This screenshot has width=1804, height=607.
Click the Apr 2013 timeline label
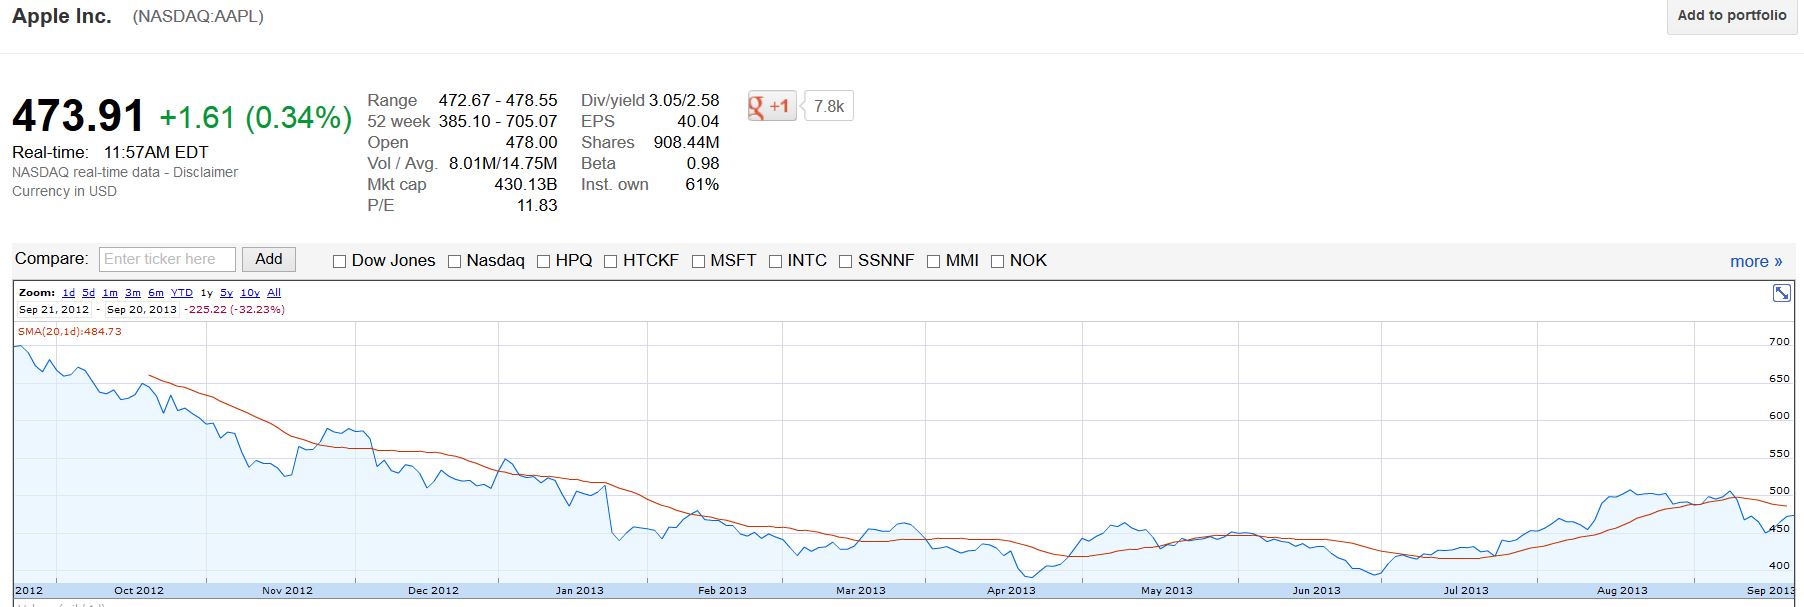[x=1011, y=590]
